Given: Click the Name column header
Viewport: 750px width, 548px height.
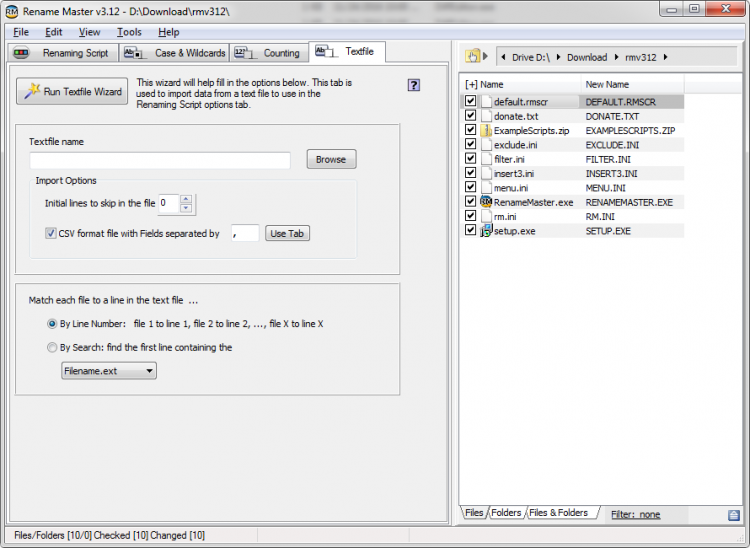Looking at the screenshot, I should (x=521, y=85).
